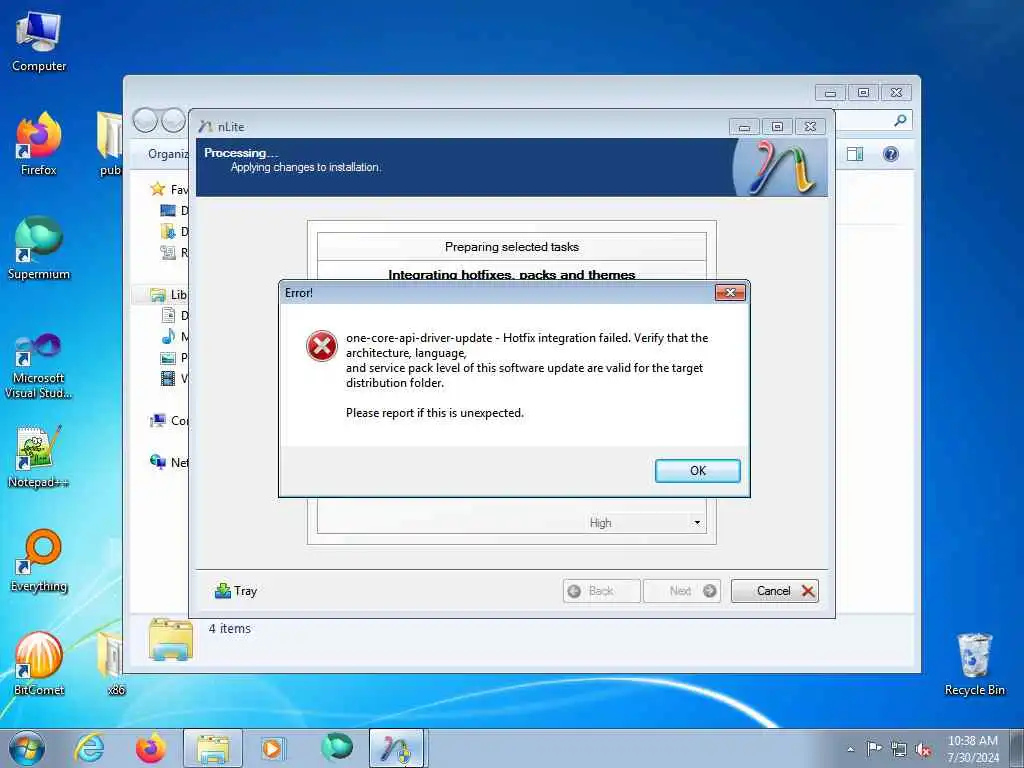This screenshot has height=768, width=1024.
Task: Click the network tray icon
Action: (x=899, y=749)
